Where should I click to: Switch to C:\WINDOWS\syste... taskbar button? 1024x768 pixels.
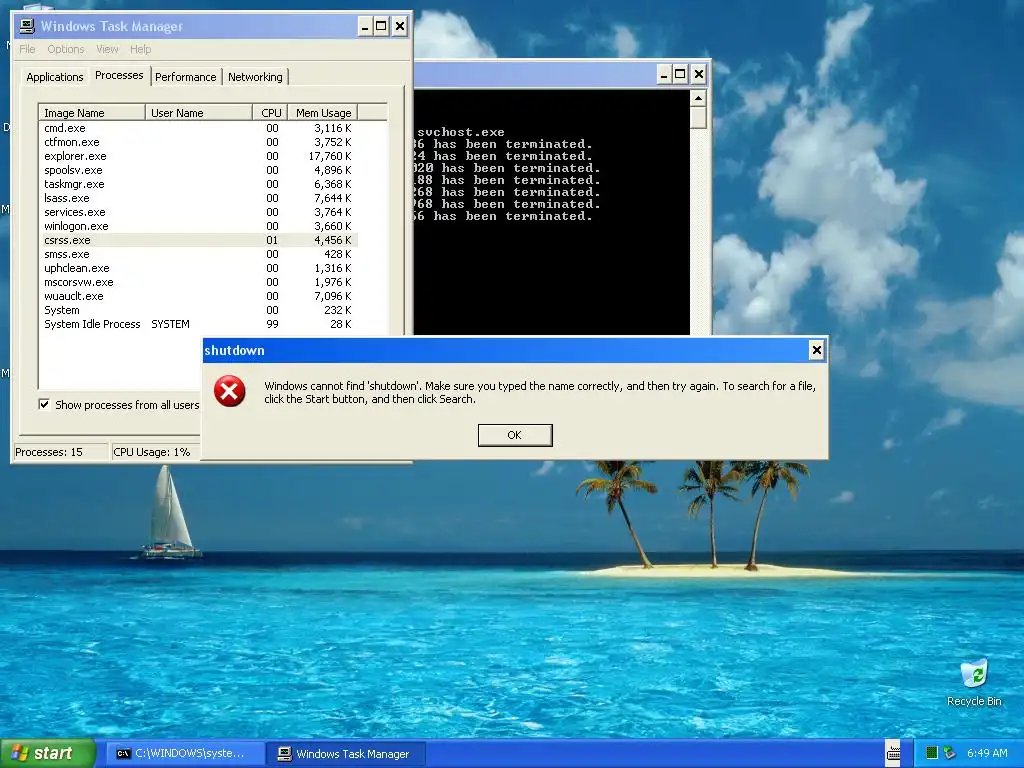[185, 754]
